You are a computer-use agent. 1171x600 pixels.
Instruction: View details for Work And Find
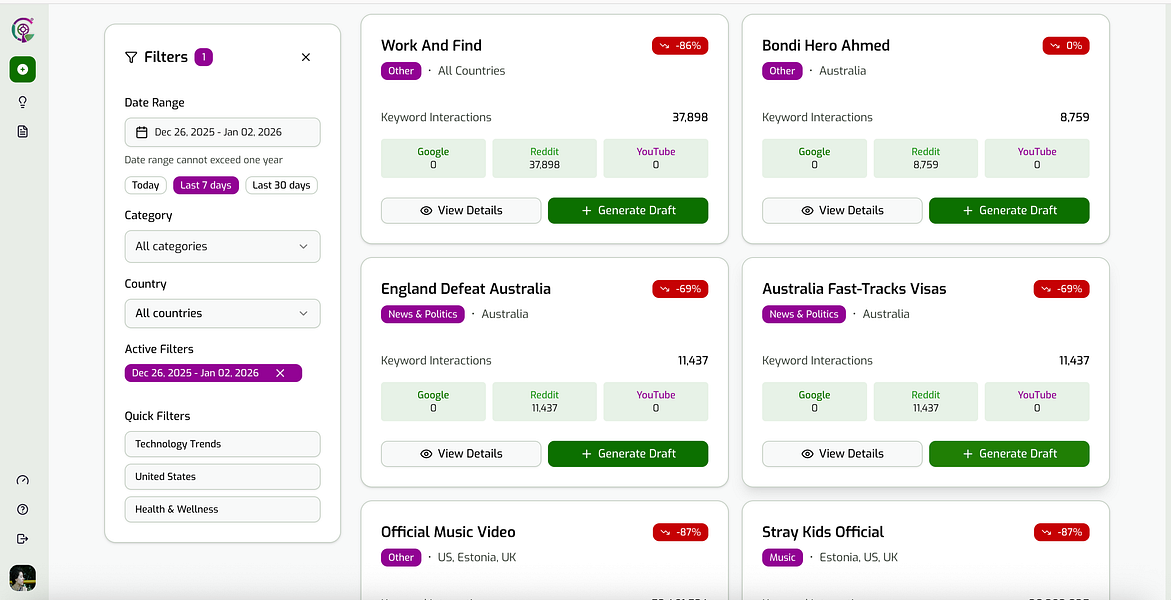[461, 210]
